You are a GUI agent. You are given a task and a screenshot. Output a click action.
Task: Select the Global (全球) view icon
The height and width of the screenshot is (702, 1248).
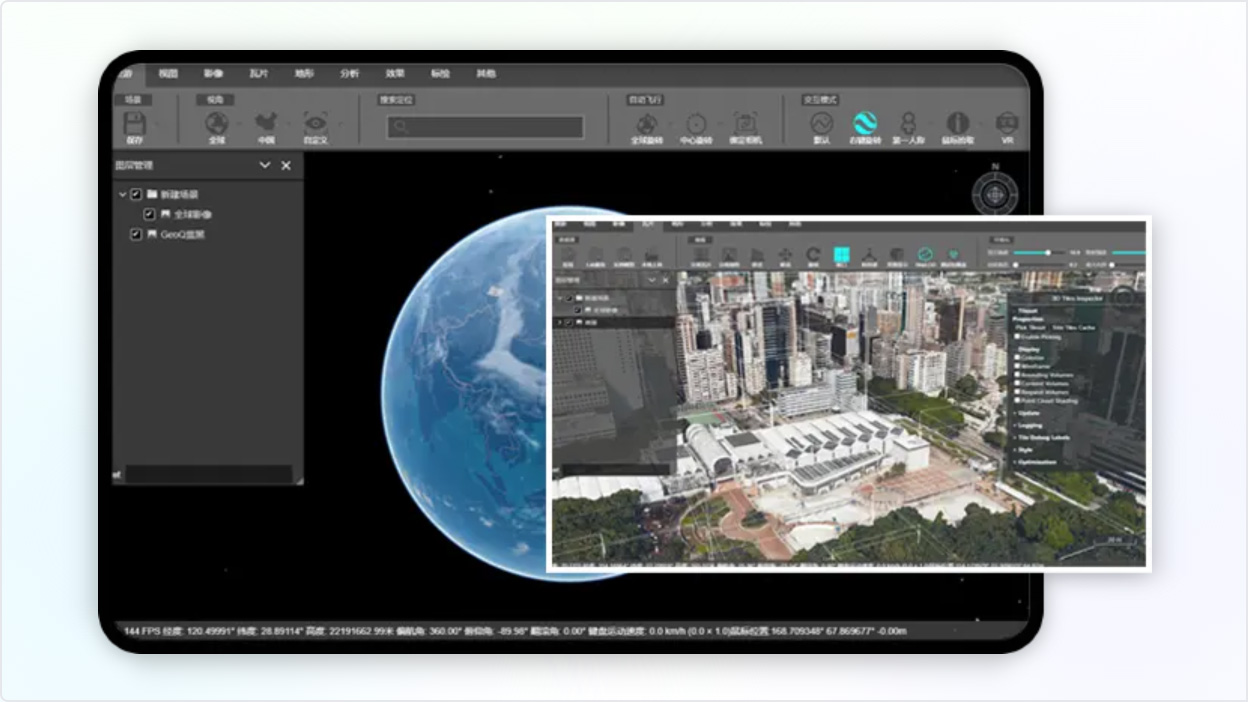[216, 124]
